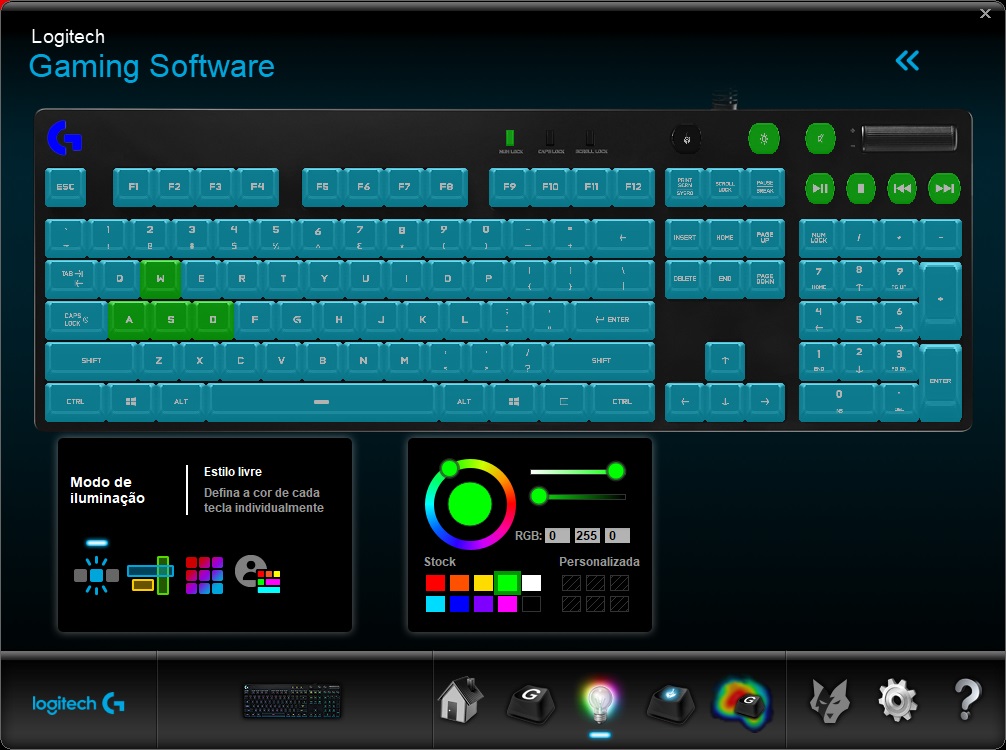Pick the green stock color swatch

[x=507, y=583]
